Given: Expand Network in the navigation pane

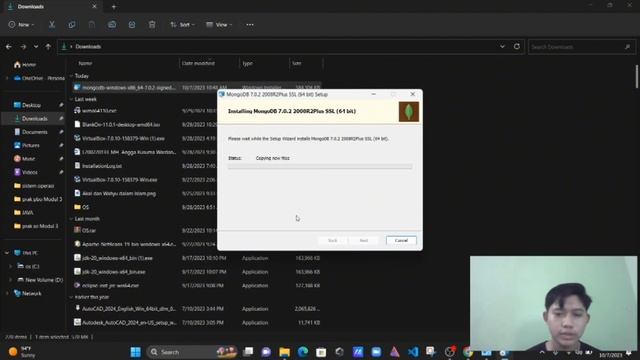Looking at the screenshot, I should [7, 293].
